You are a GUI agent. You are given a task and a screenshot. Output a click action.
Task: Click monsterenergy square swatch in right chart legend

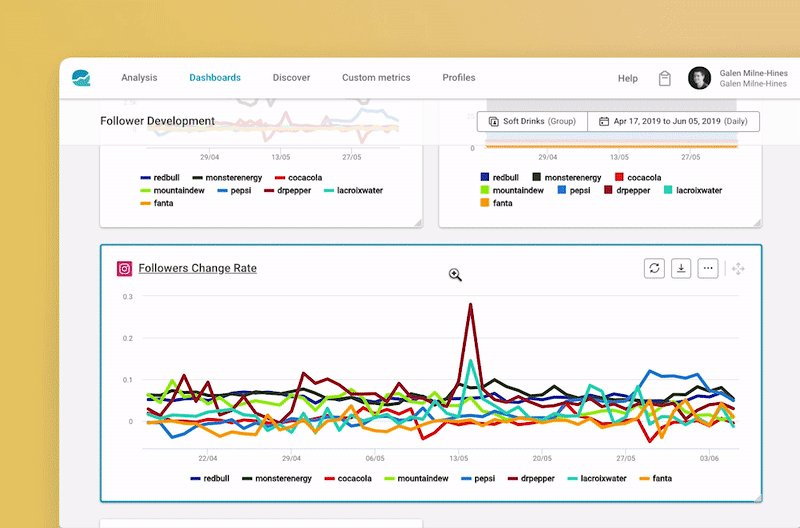tap(537, 177)
